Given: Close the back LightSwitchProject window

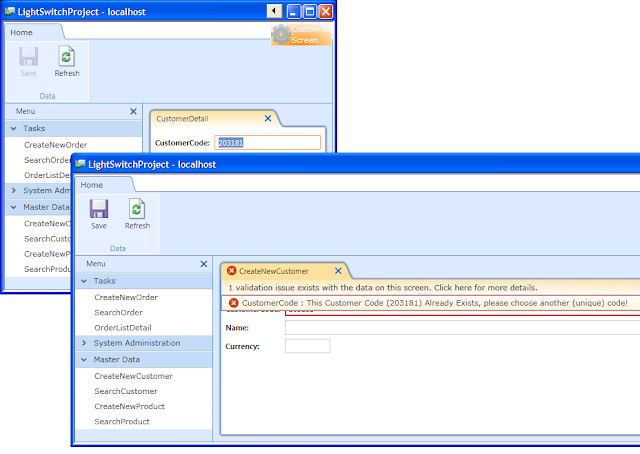Looking at the screenshot, I should 326,11.
